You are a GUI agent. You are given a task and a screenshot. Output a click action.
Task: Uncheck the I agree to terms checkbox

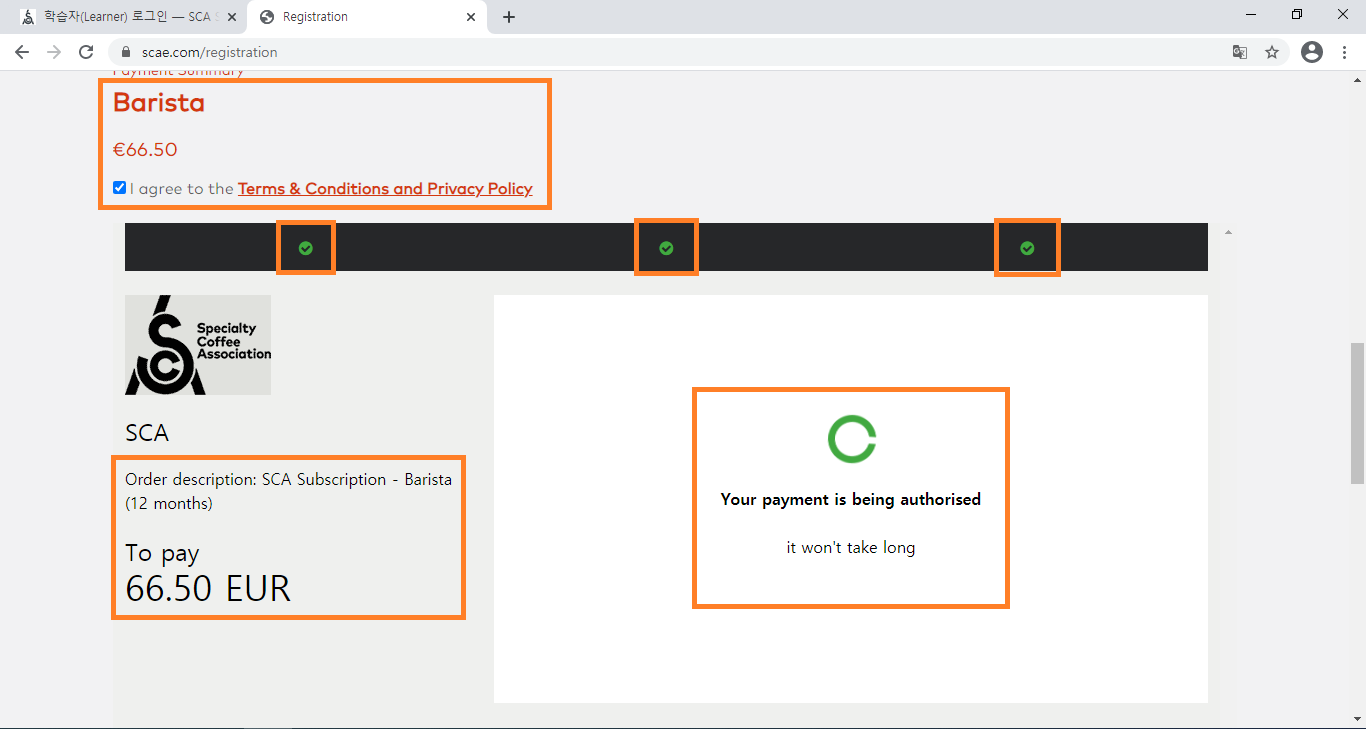pos(120,188)
